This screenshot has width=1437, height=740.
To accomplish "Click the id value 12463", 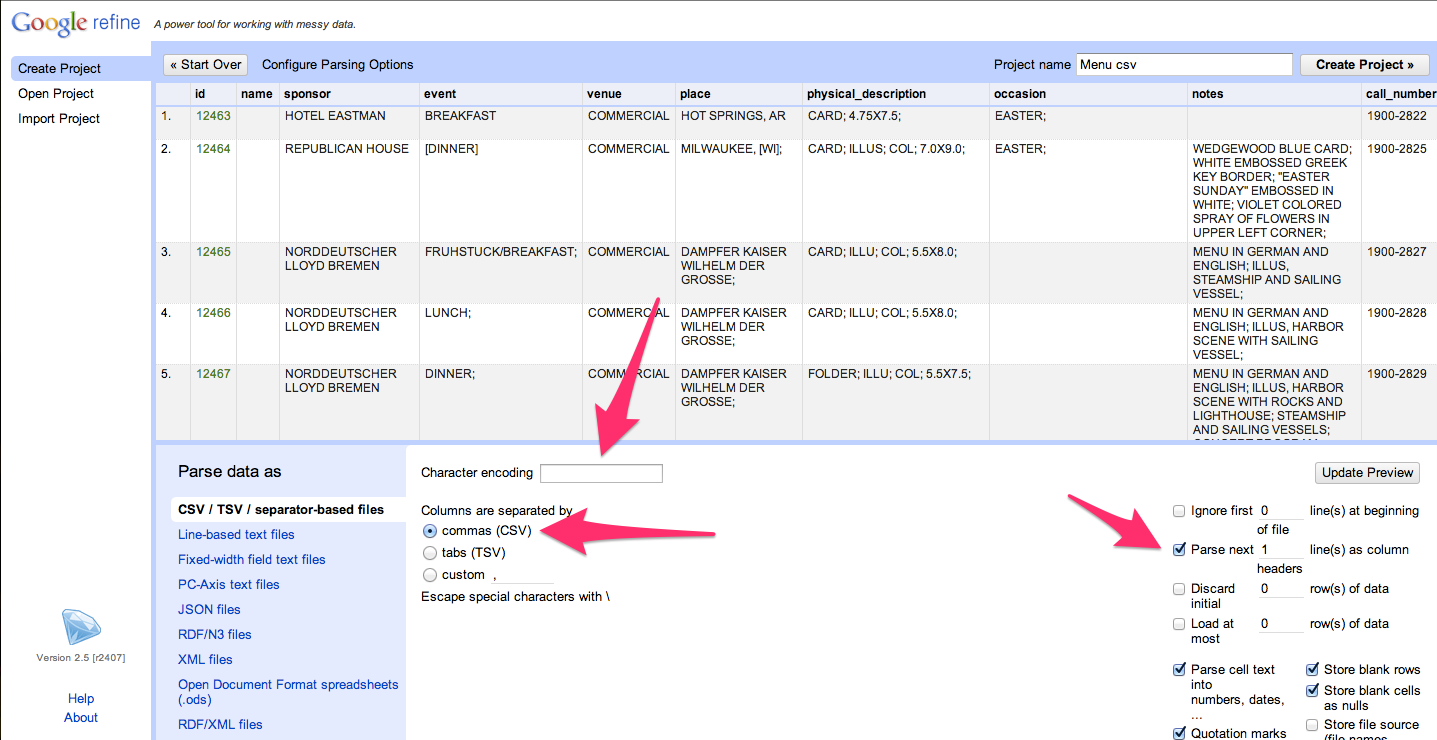I will (213, 116).
